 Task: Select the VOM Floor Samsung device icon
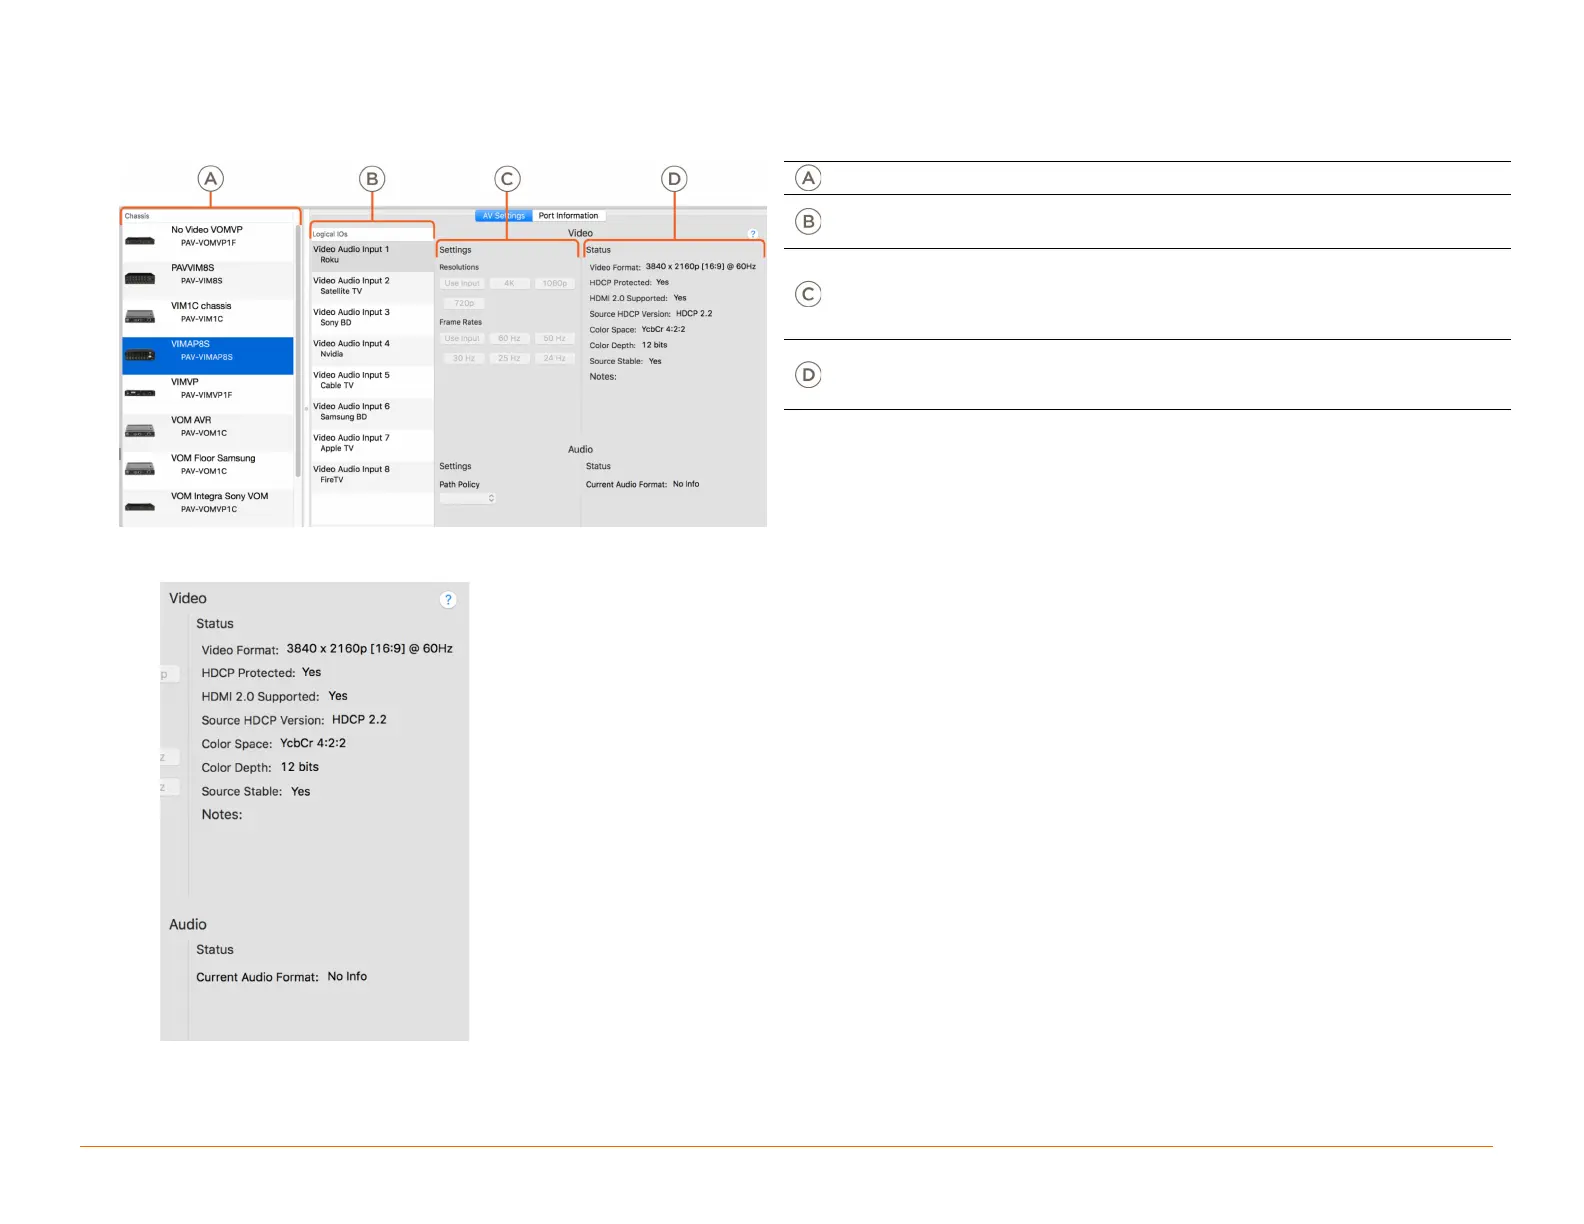click(x=139, y=468)
